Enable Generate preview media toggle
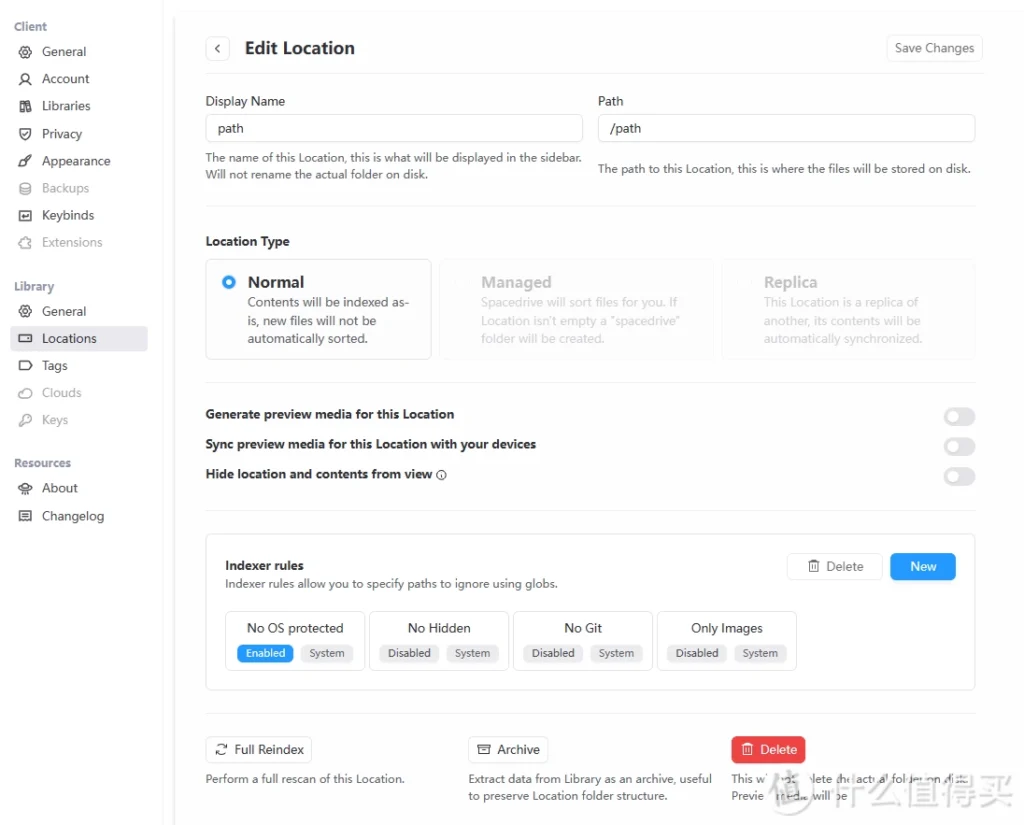 click(x=958, y=417)
